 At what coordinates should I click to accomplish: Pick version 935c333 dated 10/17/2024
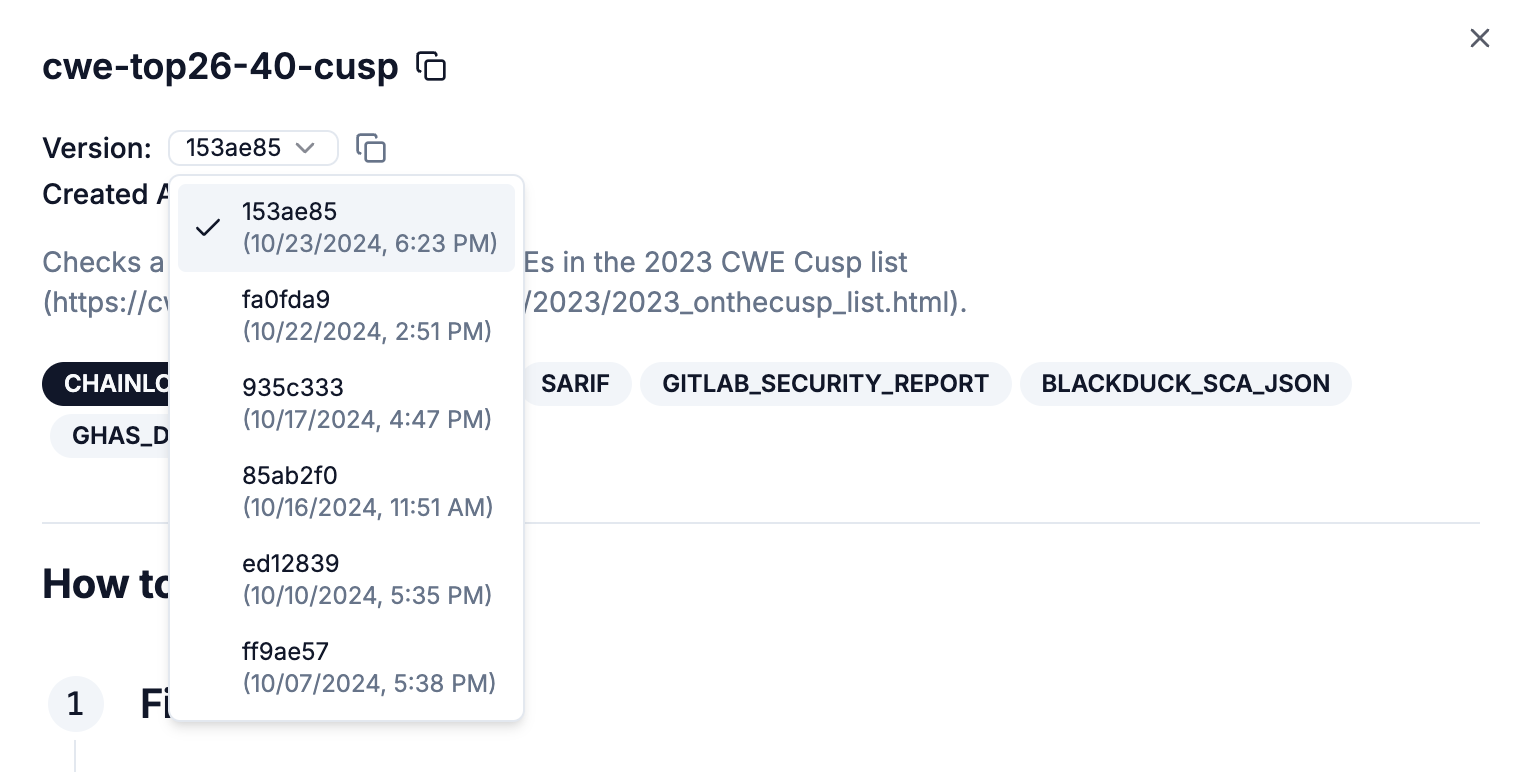coord(346,403)
